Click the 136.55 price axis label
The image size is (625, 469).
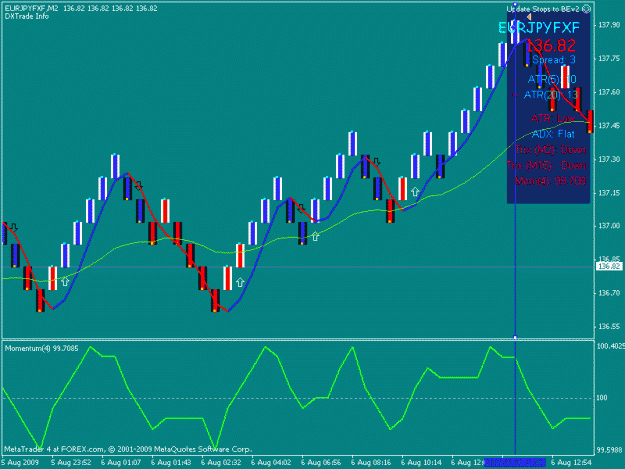pyautogui.click(x=609, y=326)
